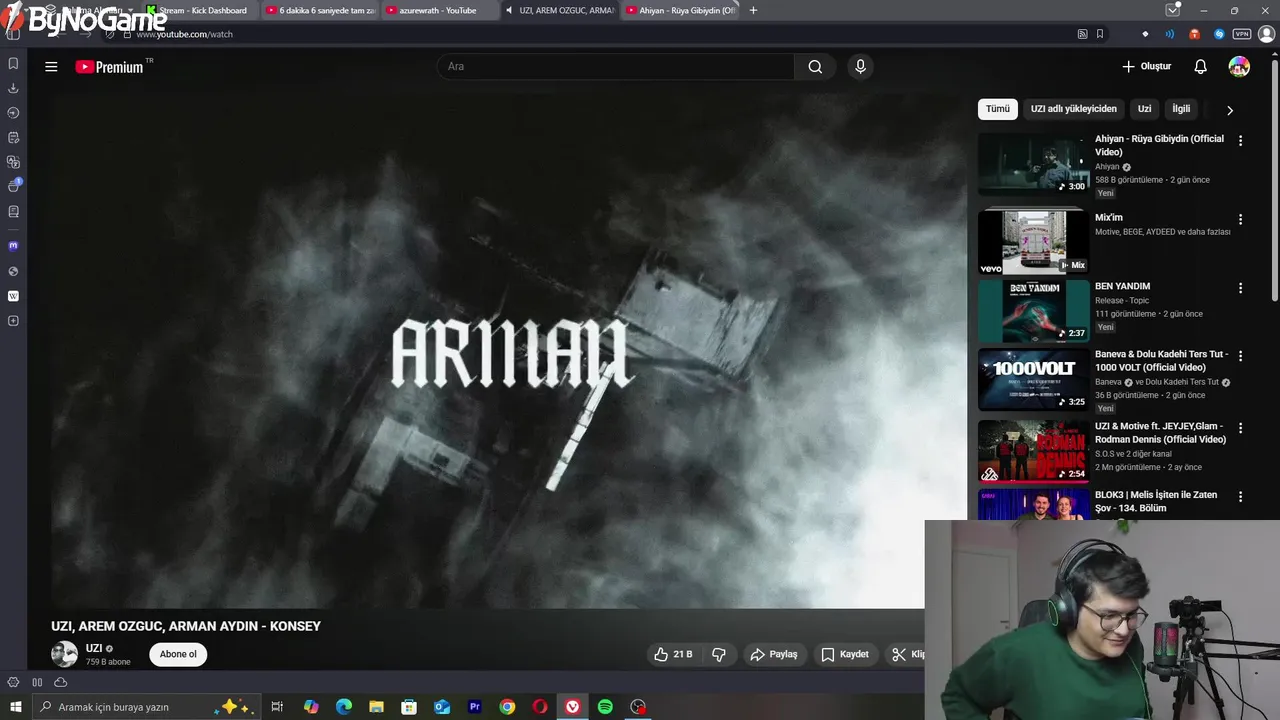Viewport: 1280px width, 720px height.
Task: Open Vivaldi notes panel icon
Action: (x=13, y=137)
